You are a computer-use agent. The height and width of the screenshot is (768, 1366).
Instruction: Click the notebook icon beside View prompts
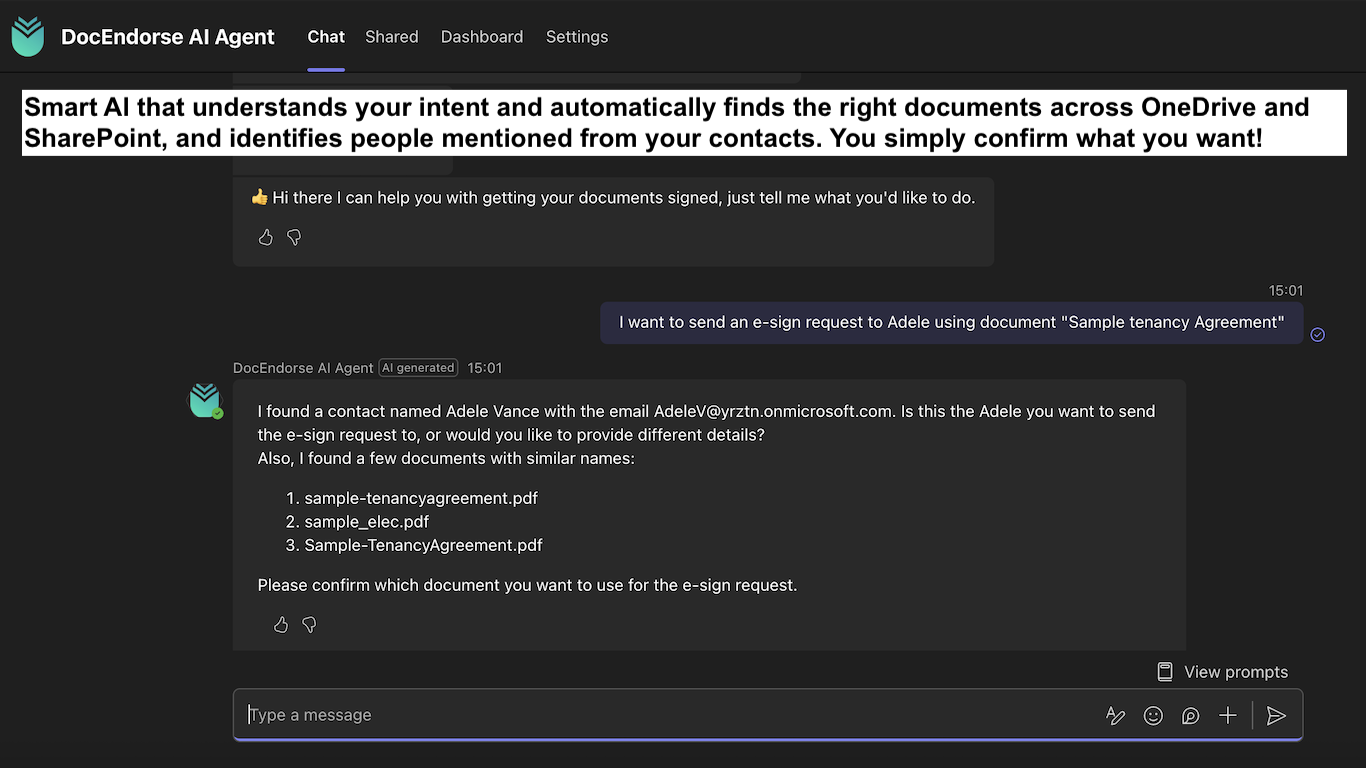coord(1164,671)
